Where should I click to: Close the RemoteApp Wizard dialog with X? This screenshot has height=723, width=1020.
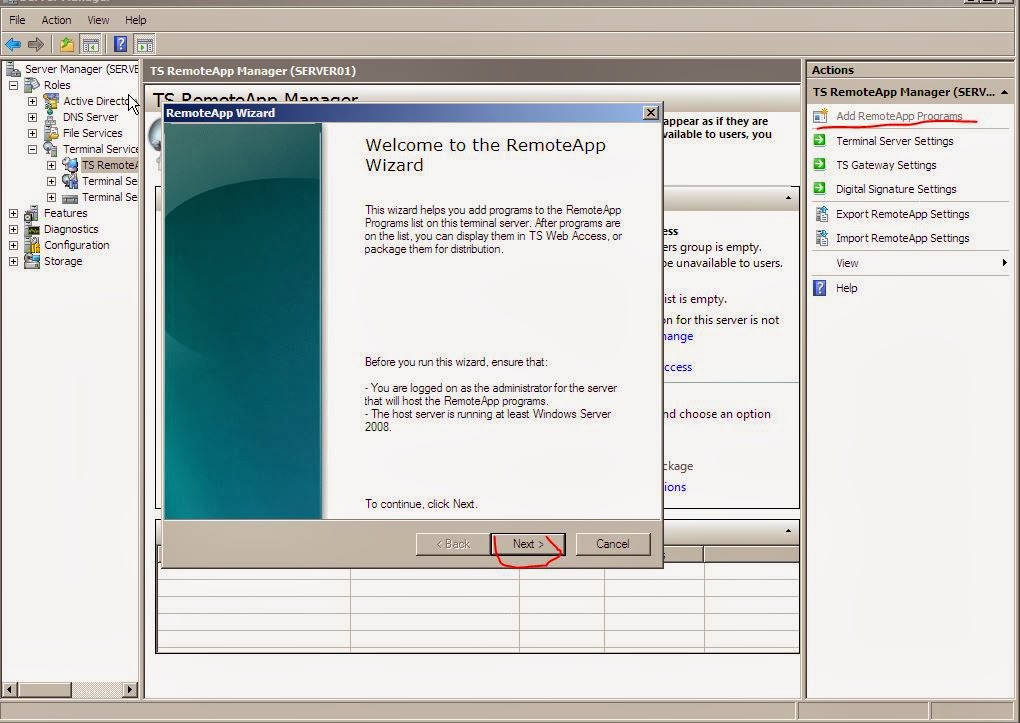(x=651, y=113)
